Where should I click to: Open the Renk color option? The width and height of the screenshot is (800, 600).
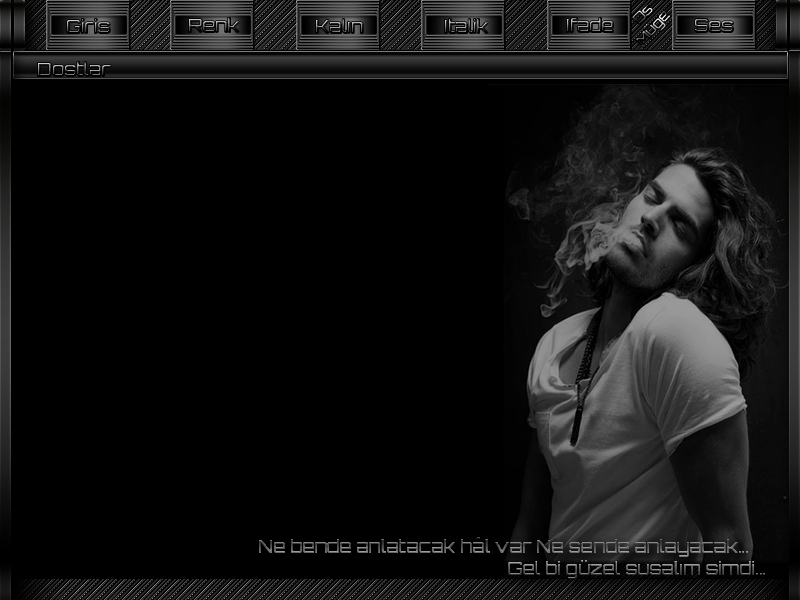tap(213, 26)
